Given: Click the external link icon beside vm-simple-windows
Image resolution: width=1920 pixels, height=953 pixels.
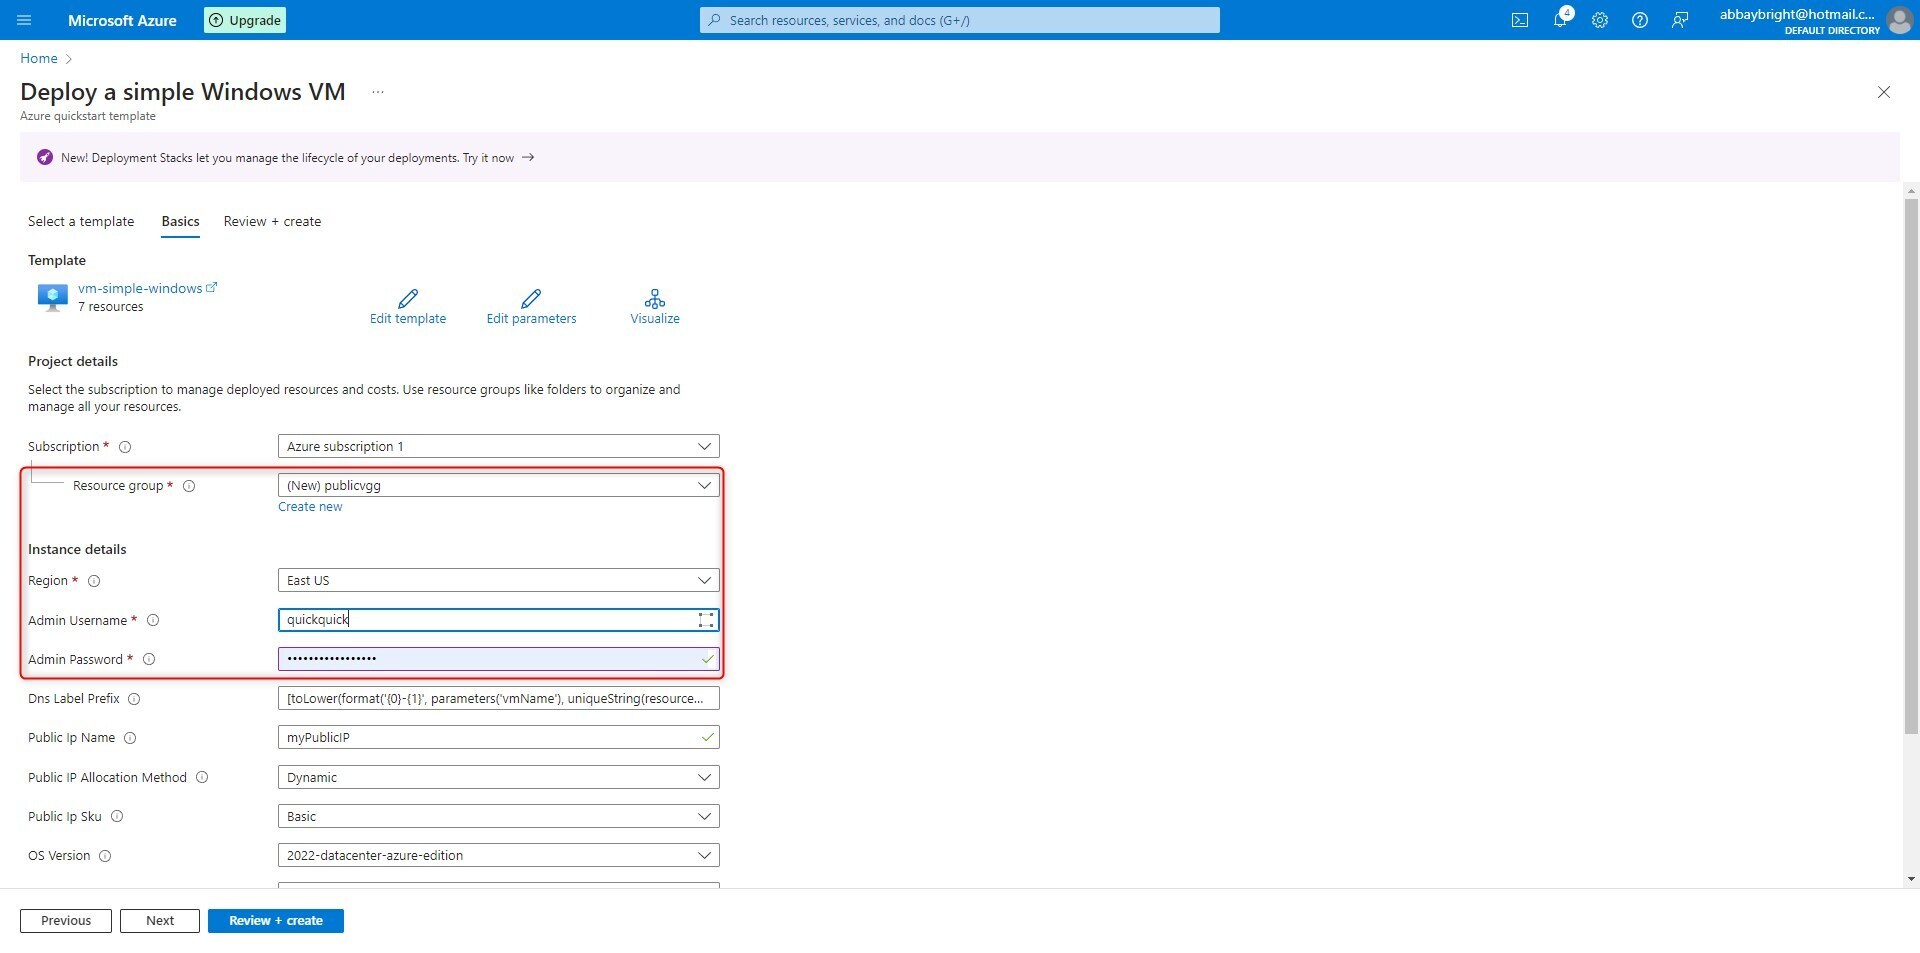Looking at the screenshot, I should click(x=211, y=288).
